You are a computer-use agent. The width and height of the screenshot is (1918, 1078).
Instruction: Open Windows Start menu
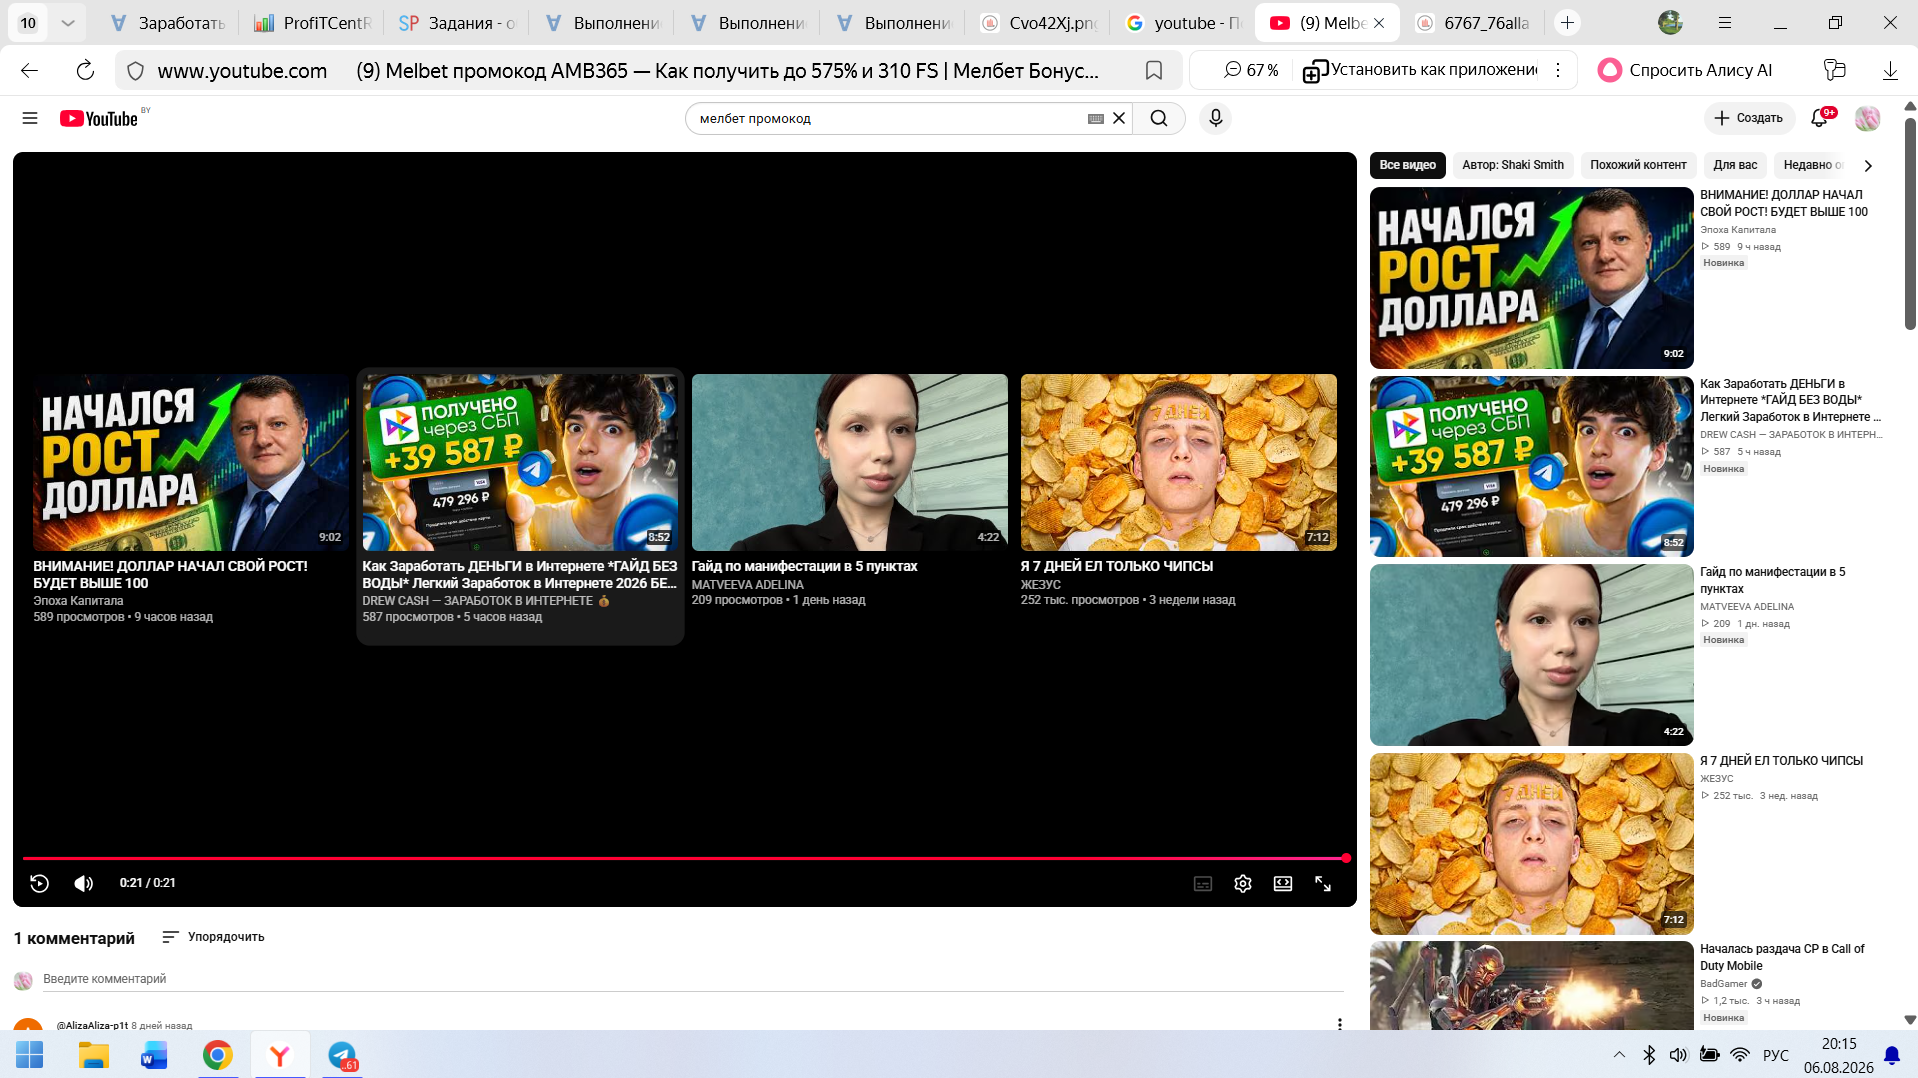pyautogui.click(x=30, y=1055)
